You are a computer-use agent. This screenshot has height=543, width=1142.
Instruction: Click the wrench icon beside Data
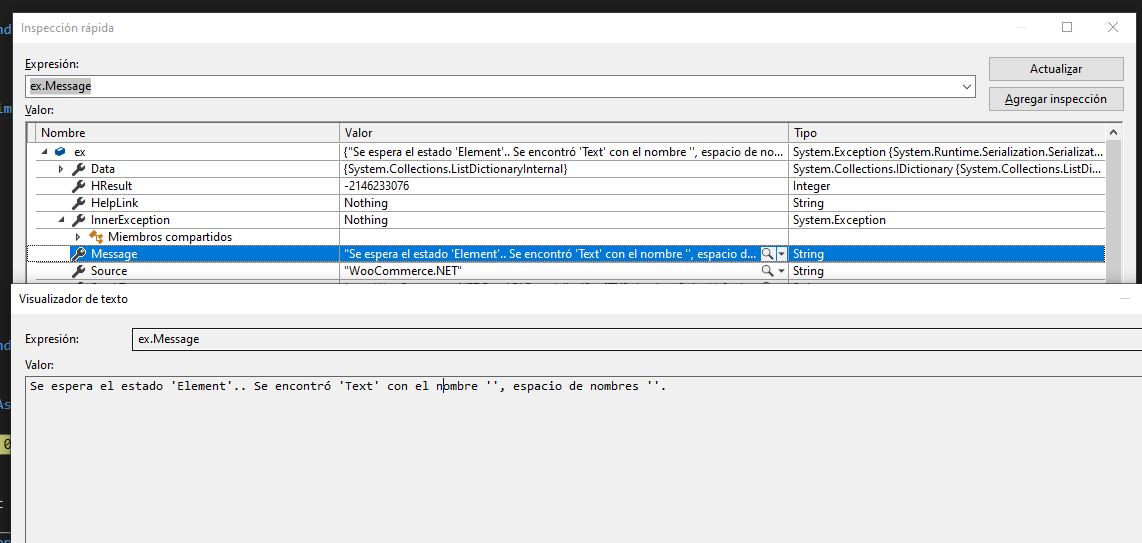point(79,169)
